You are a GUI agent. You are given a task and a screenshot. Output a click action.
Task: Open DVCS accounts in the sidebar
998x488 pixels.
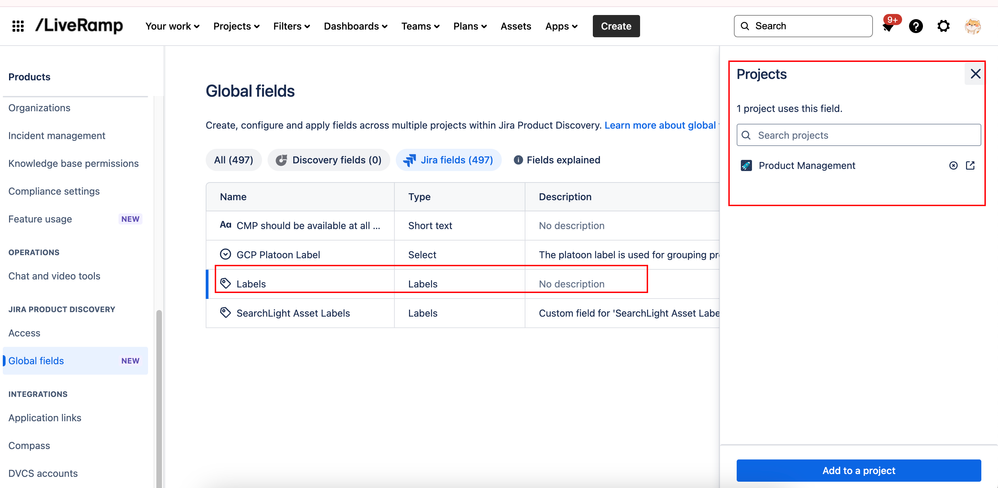point(43,473)
